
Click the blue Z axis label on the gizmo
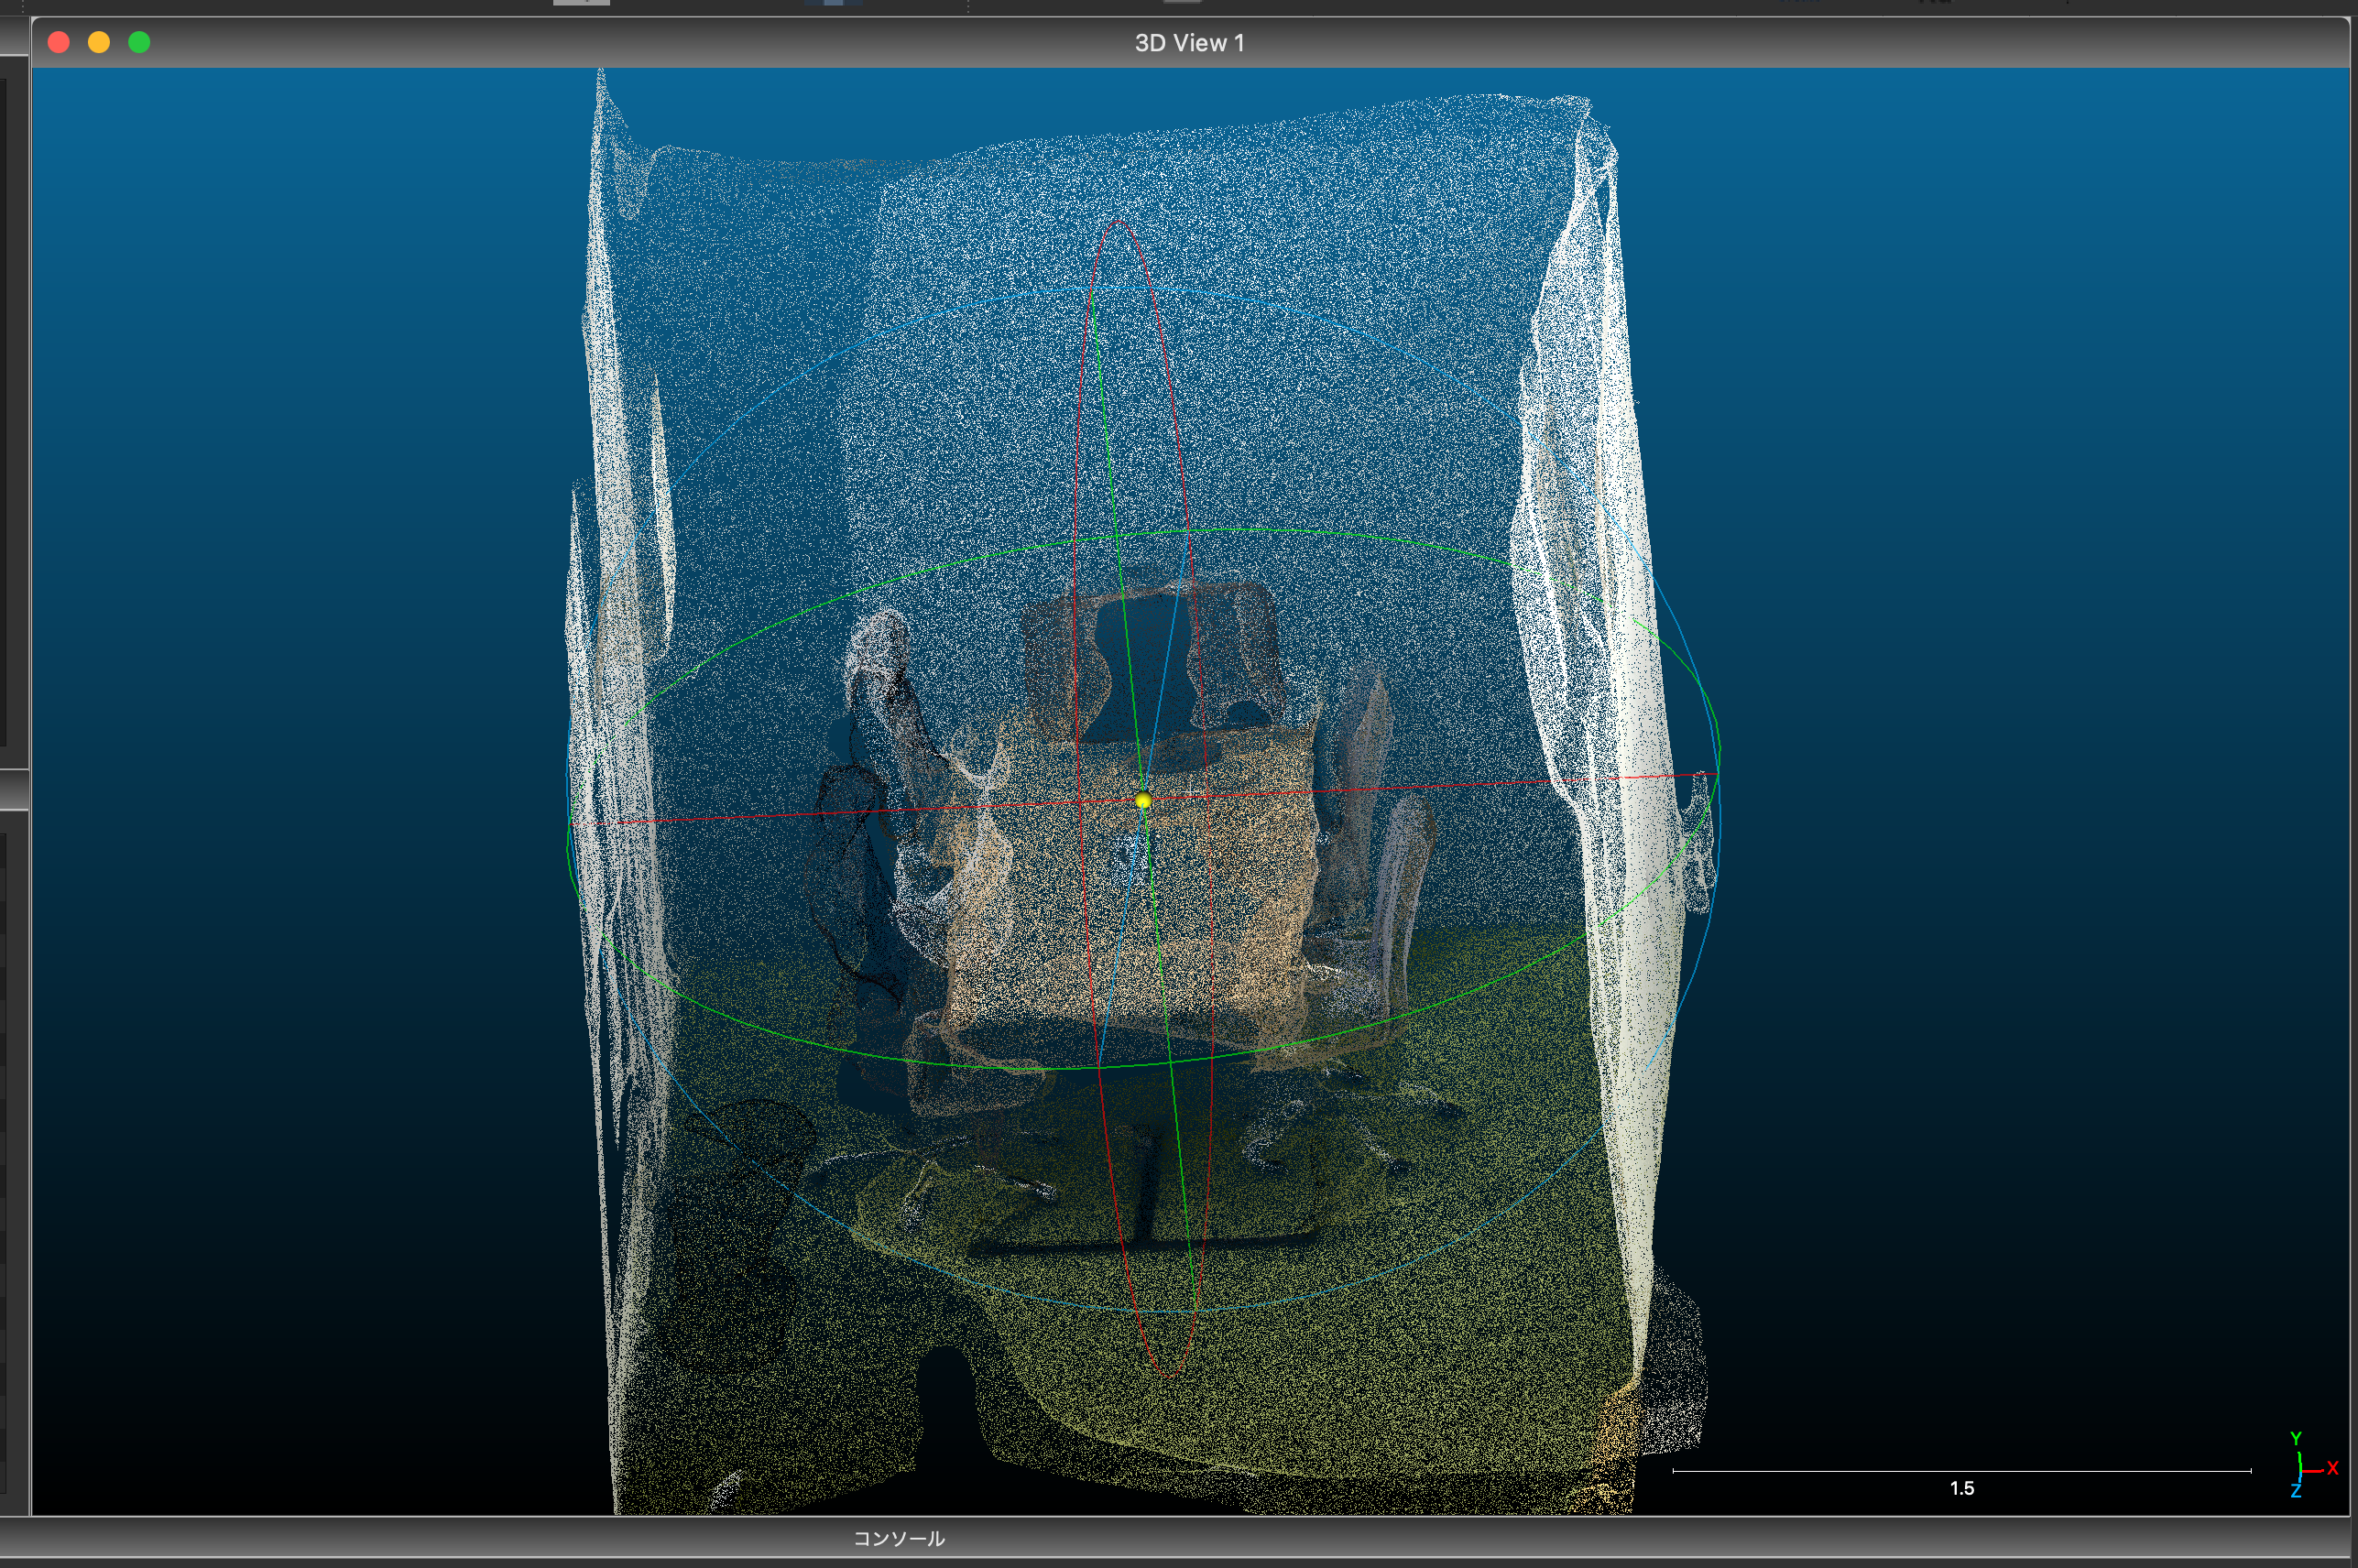pos(2296,1491)
